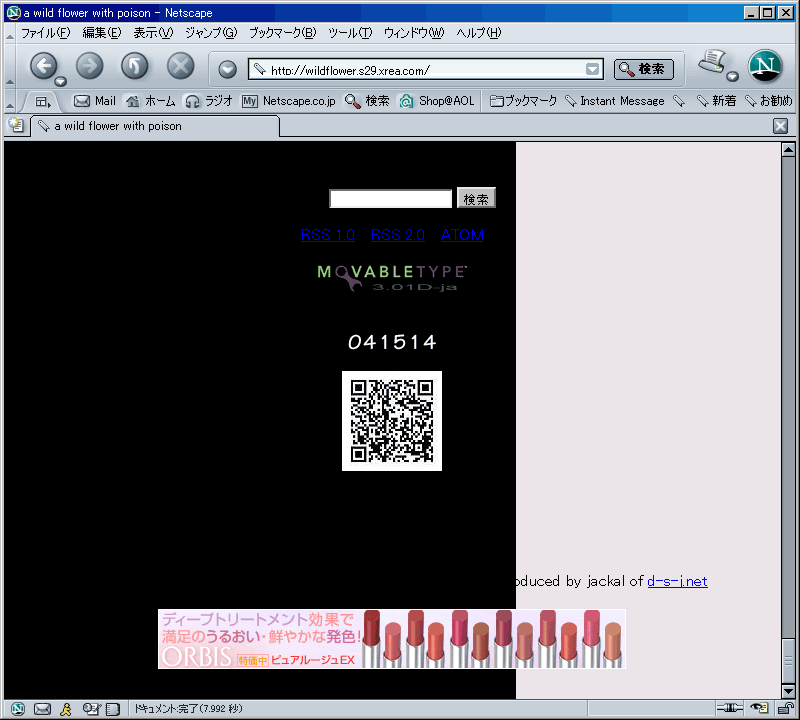The image size is (800, 720).
Task: Collapse the menu bar grippy handle
Action: click(9, 34)
